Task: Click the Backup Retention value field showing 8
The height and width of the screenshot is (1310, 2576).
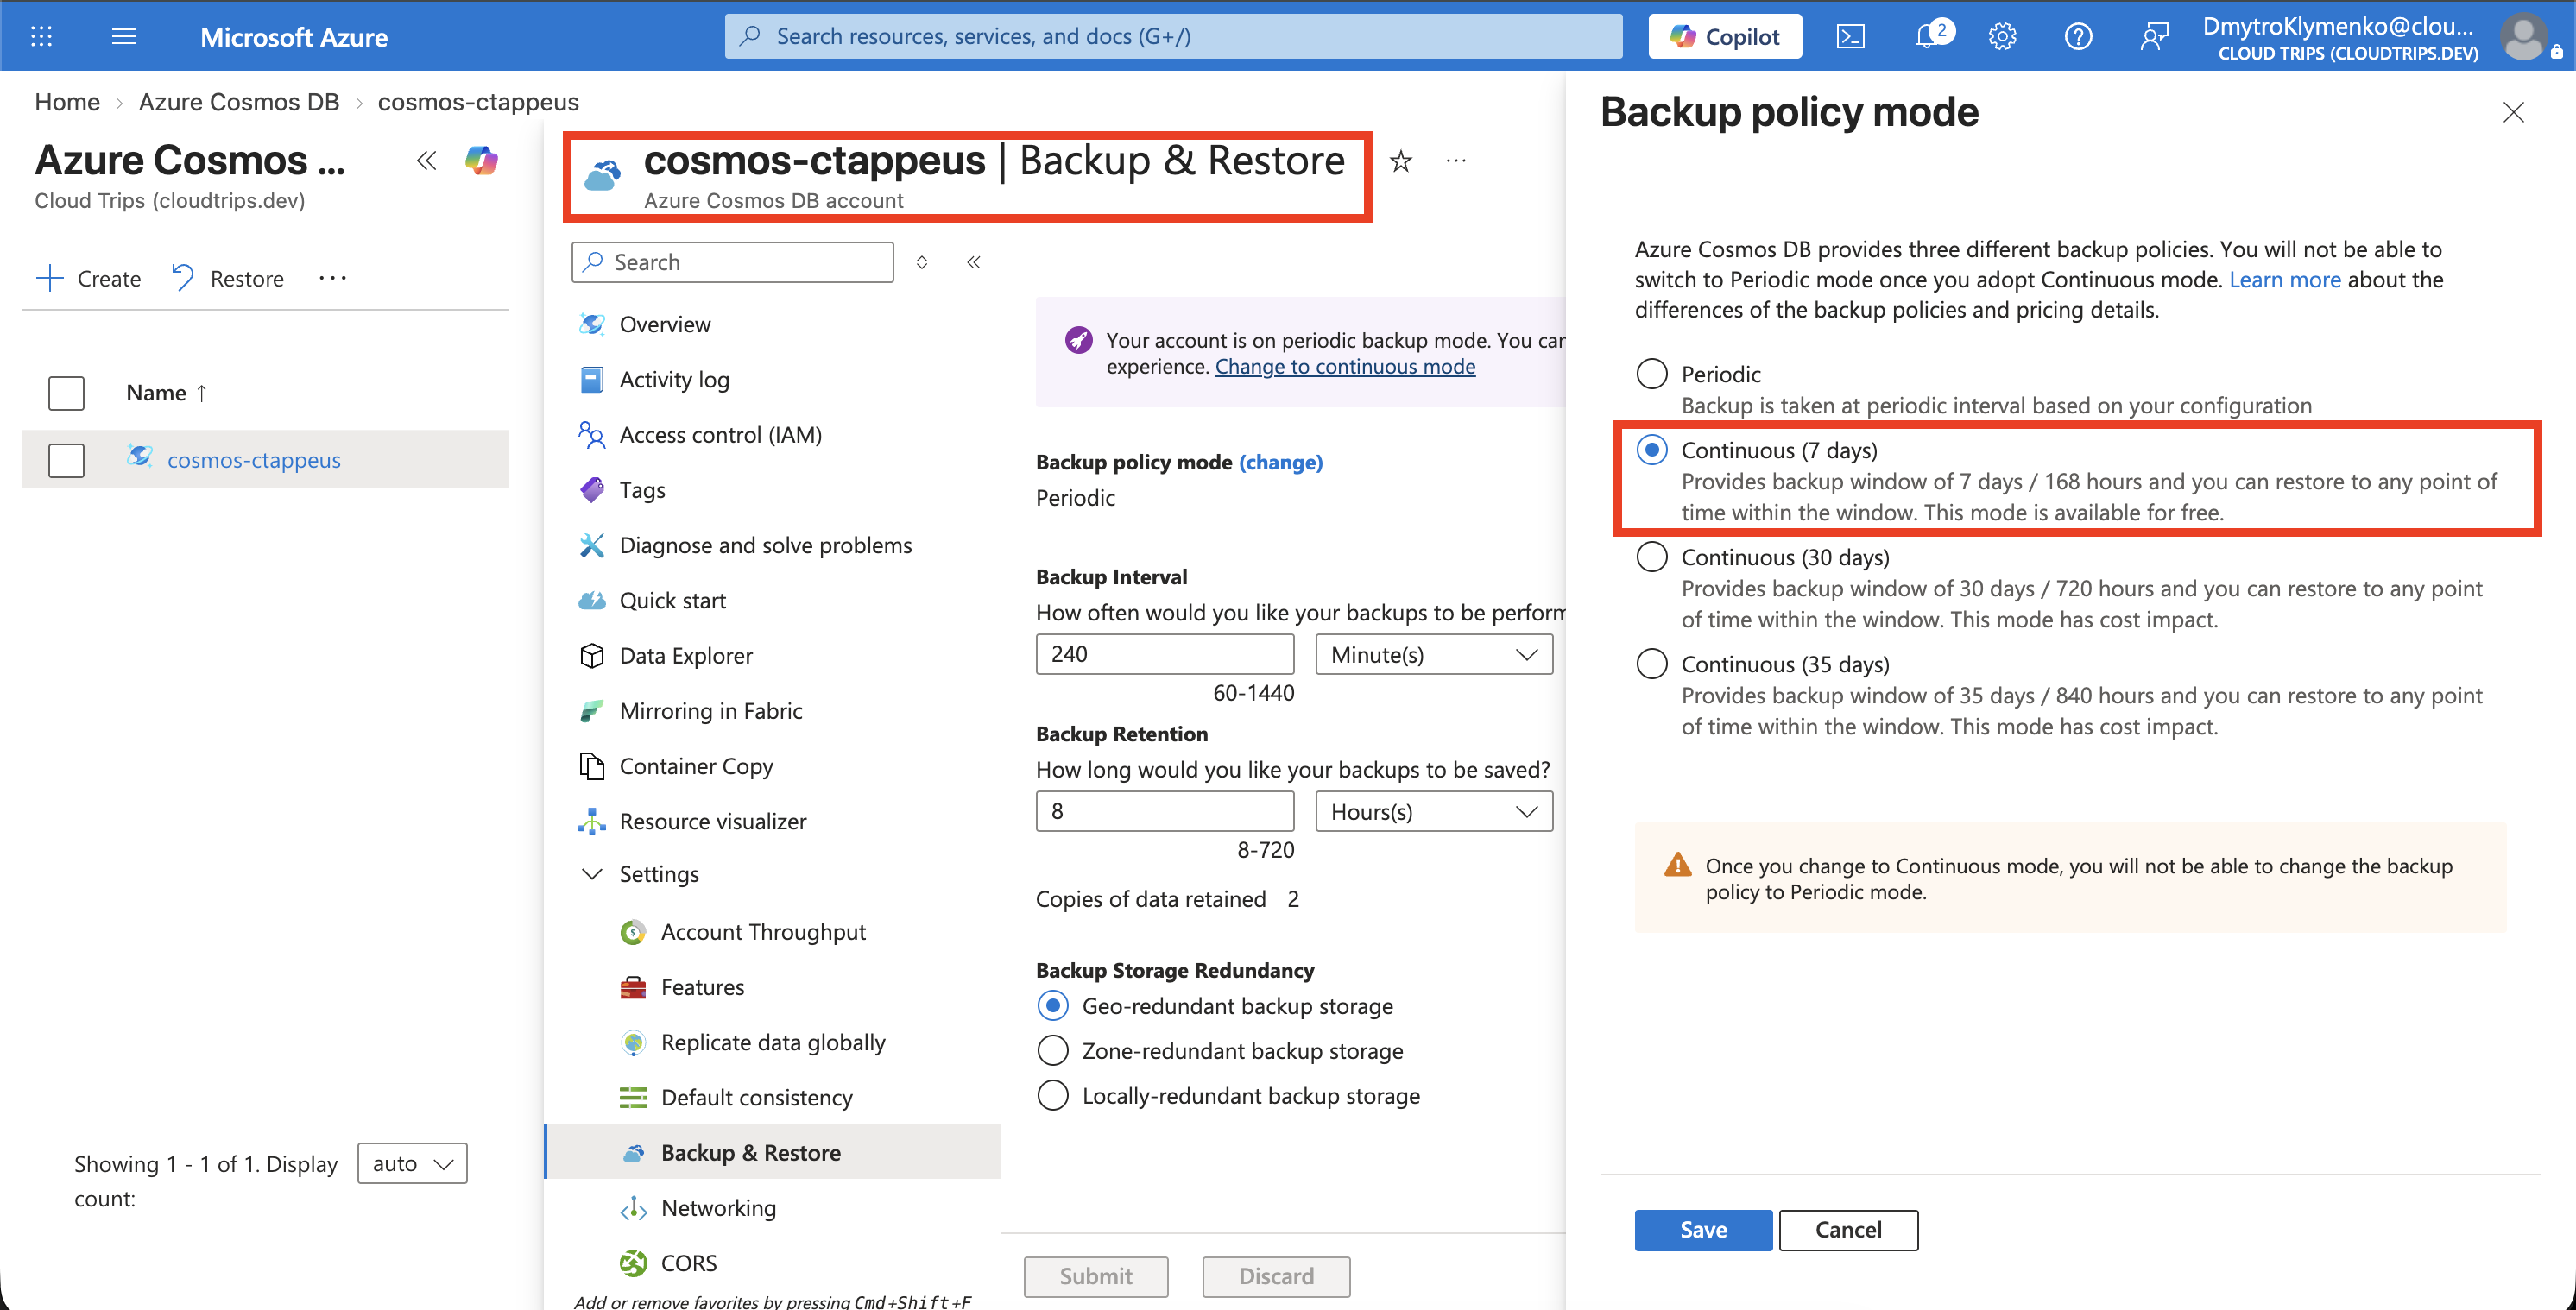Action: pyautogui.click(x=1165, y=811)
